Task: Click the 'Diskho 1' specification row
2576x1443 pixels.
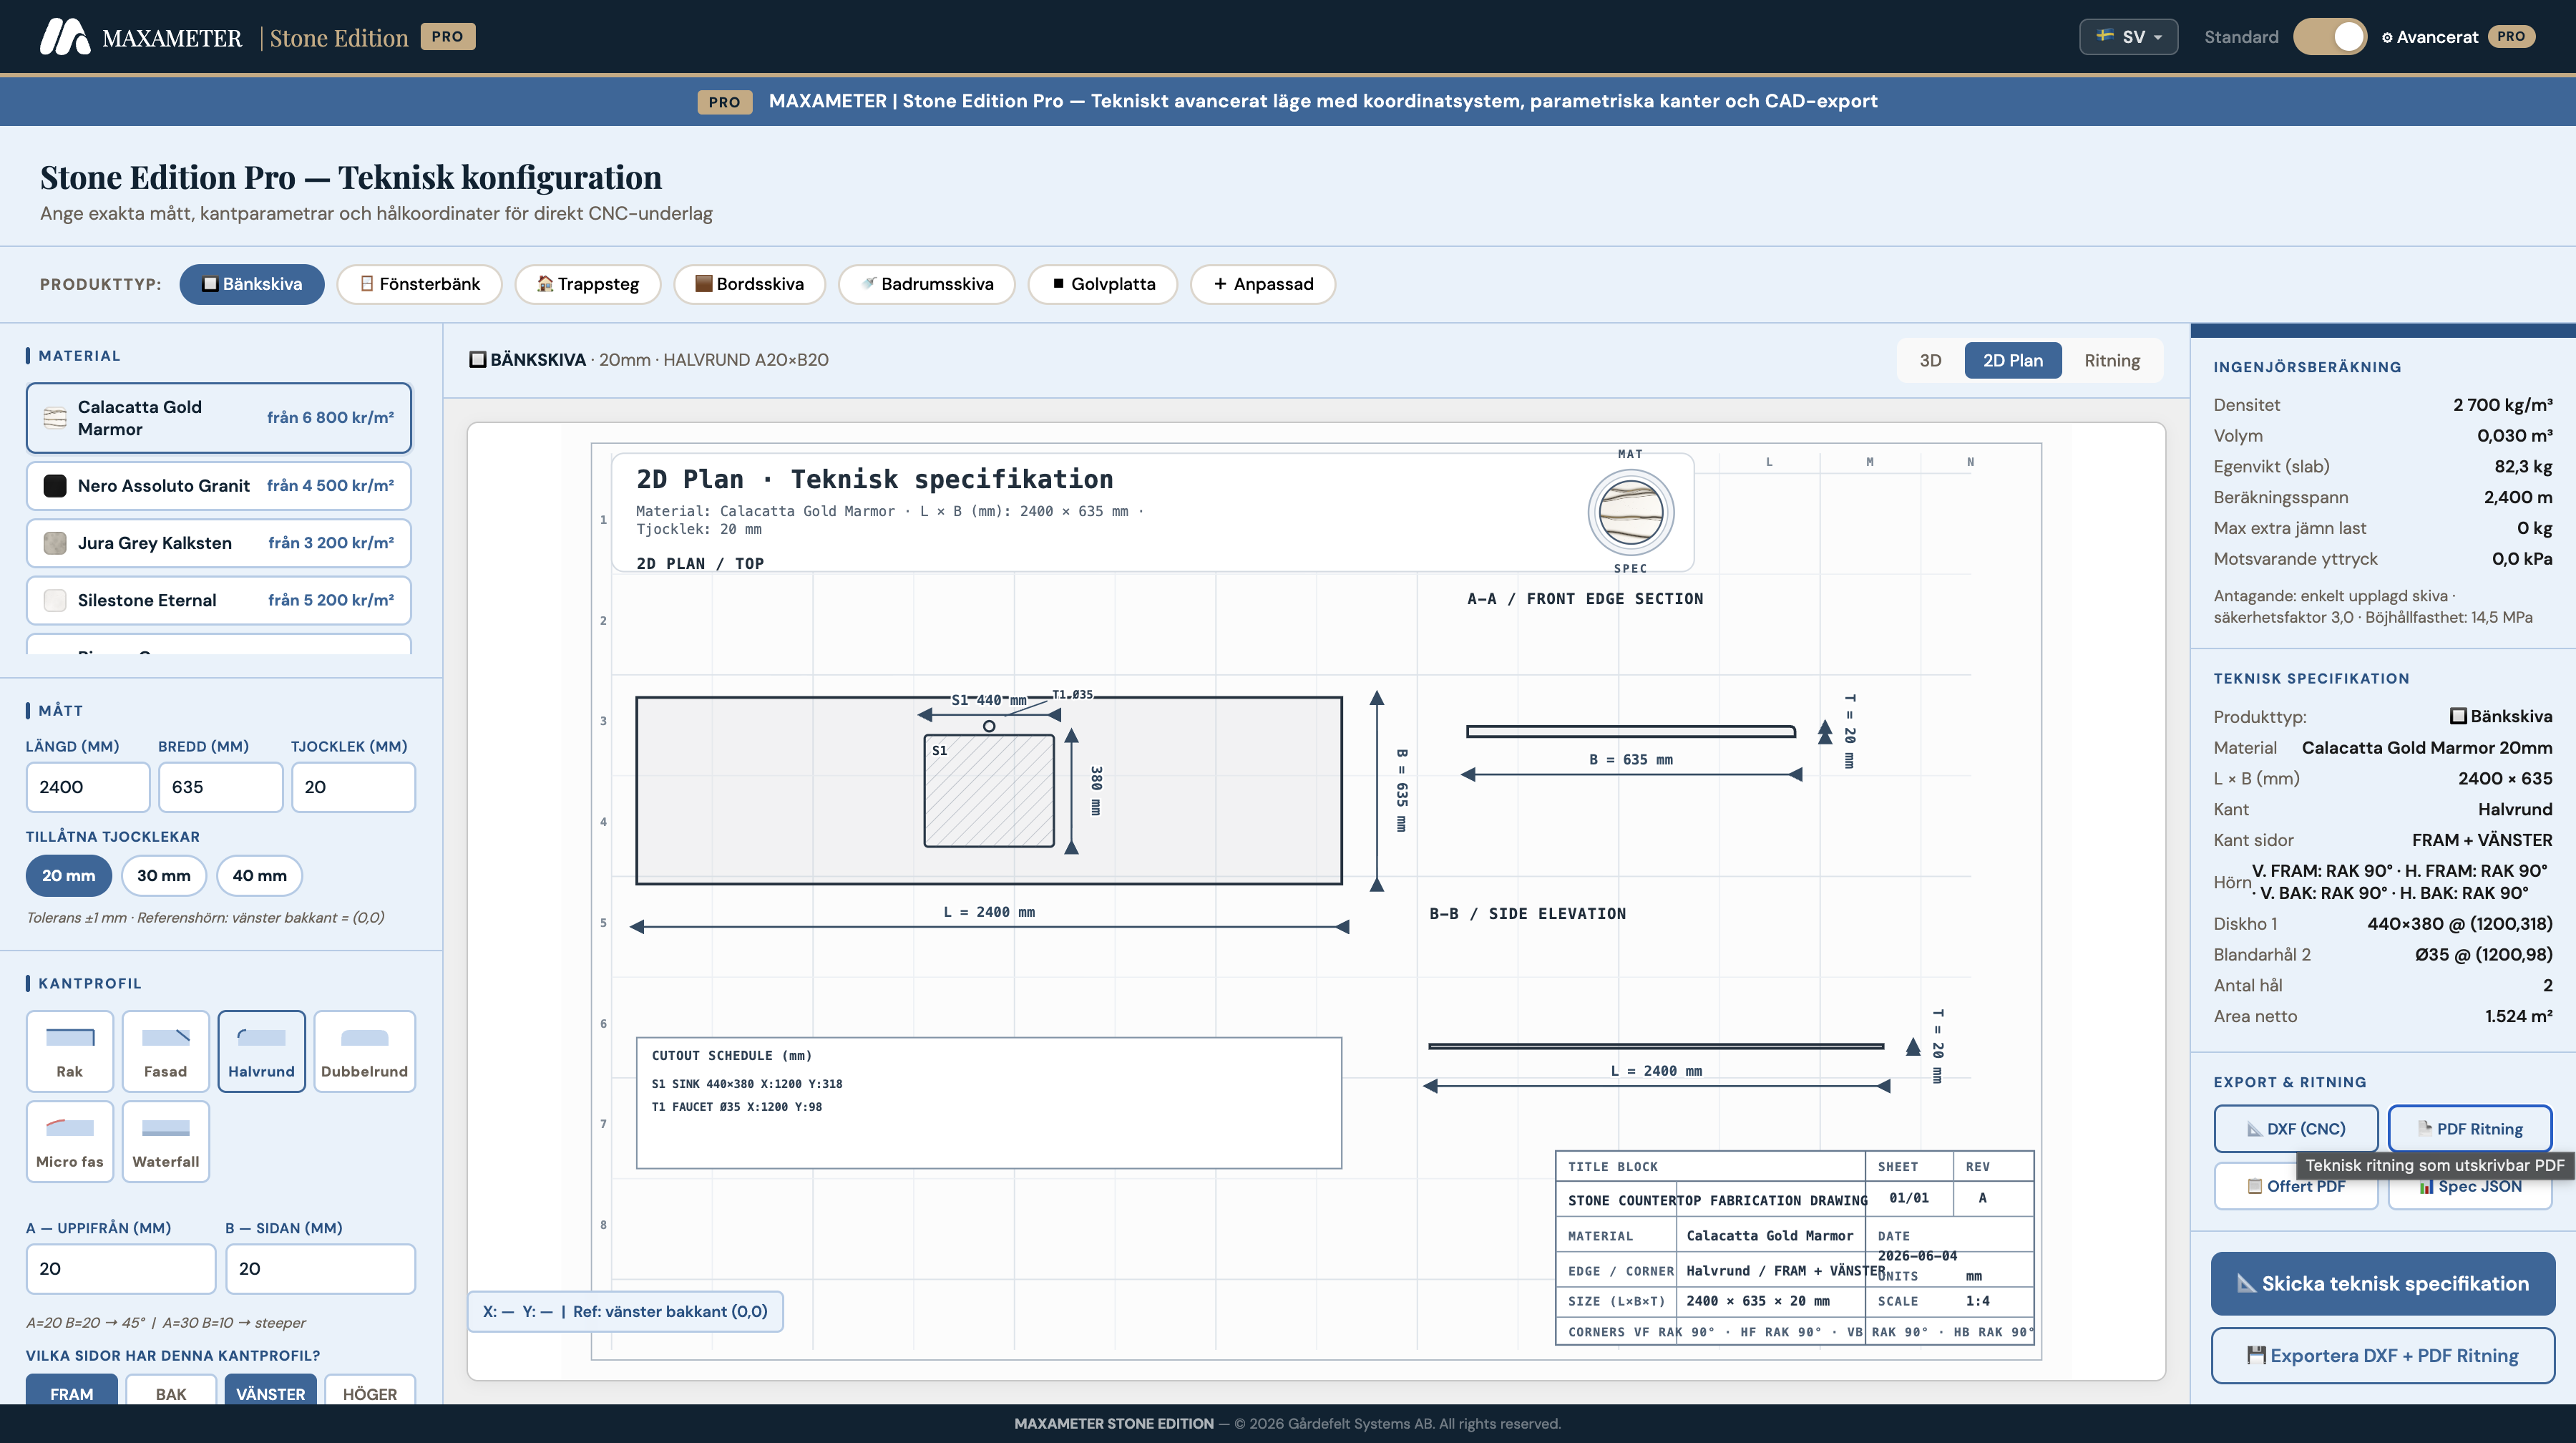Action: click(2383, 924)
